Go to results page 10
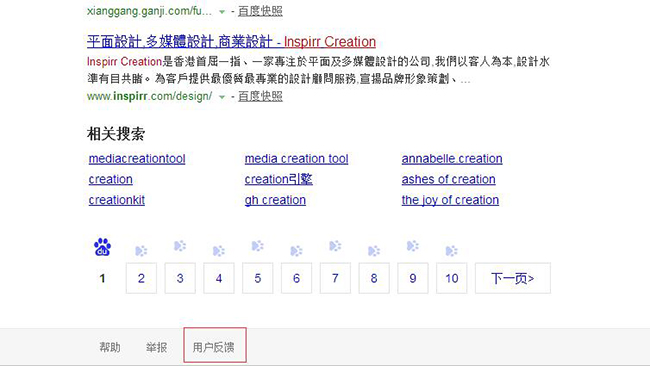650x366 pixels. point(451,278)
